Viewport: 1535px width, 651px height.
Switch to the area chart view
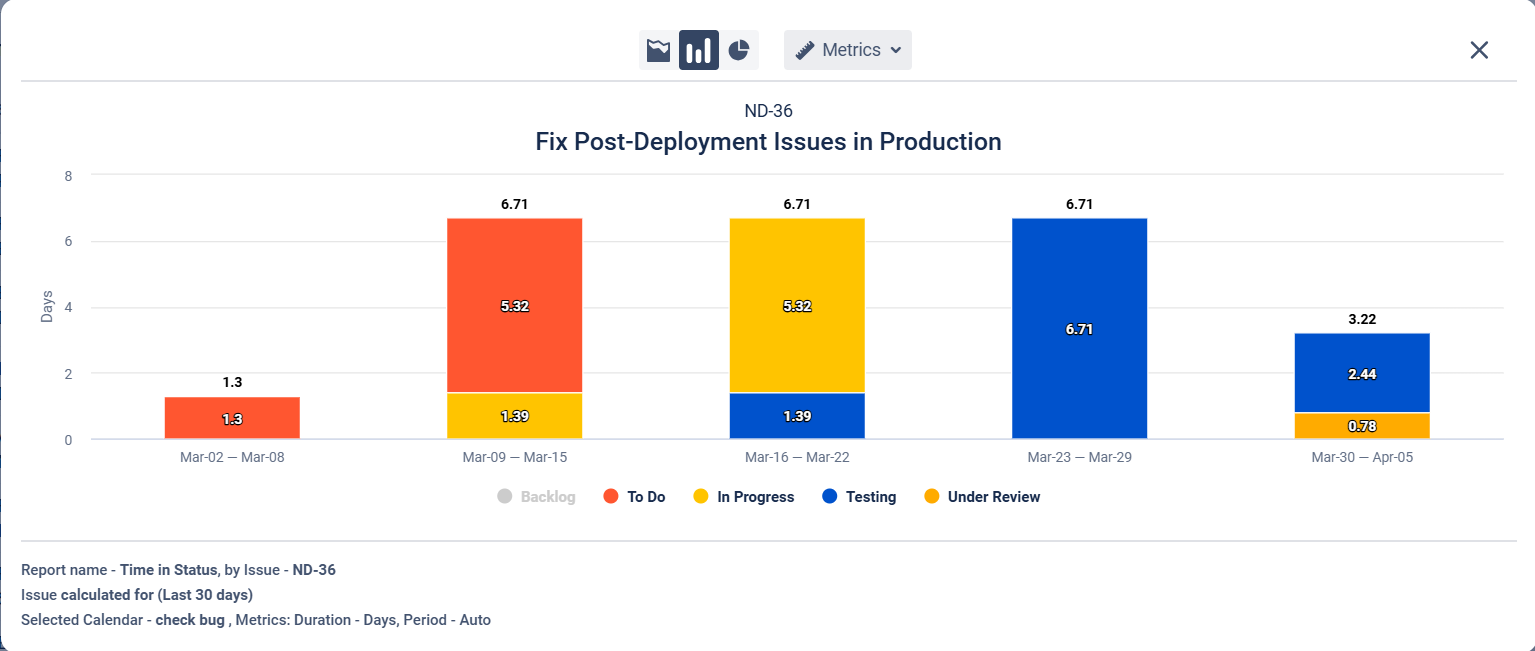tap(658, 50)
